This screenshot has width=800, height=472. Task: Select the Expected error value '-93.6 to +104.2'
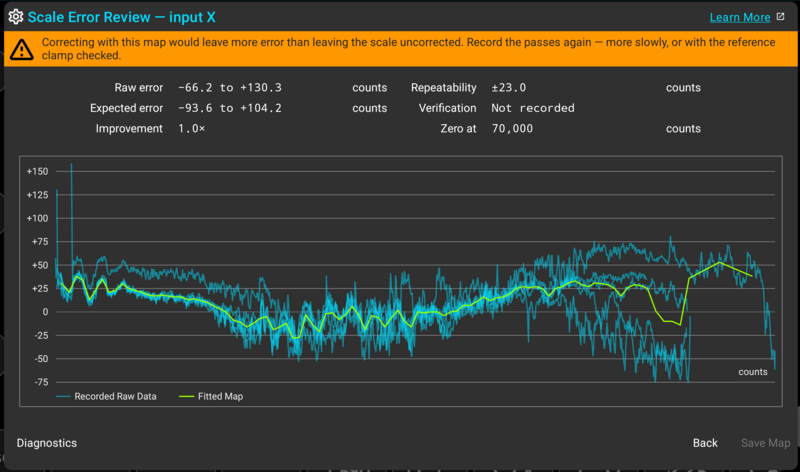pyautogui.click(x=230, y=108)
